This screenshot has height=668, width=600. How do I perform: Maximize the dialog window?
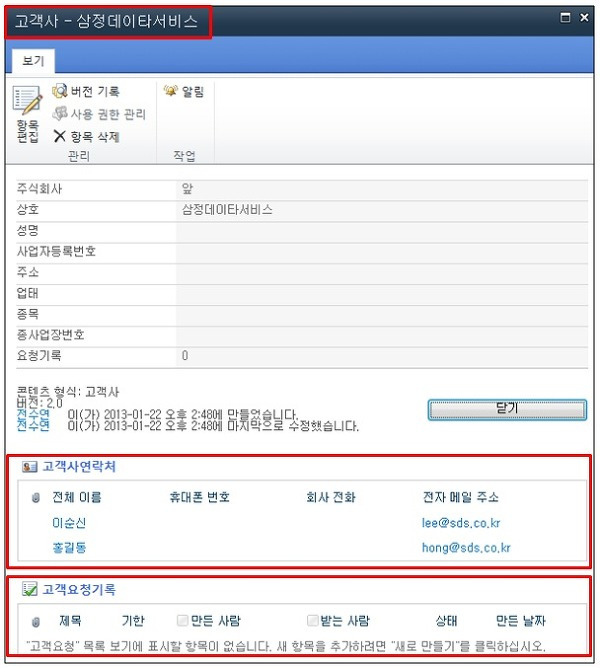pos(565,17)
